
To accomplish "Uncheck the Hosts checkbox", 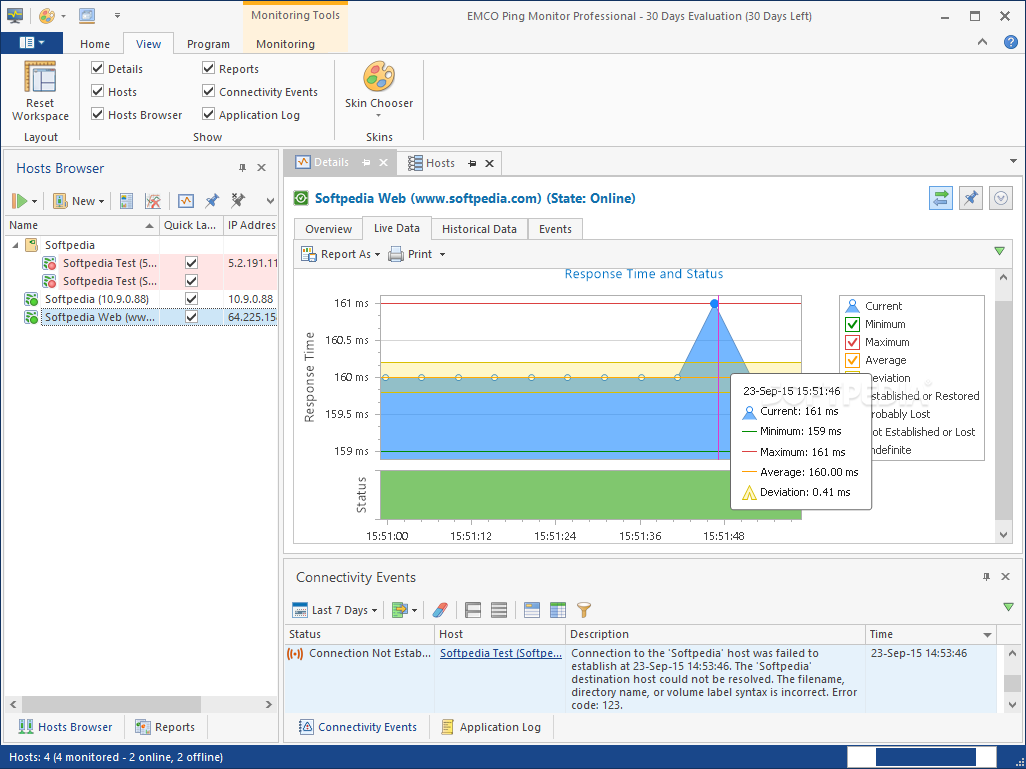I will click(x=97, y=91).
